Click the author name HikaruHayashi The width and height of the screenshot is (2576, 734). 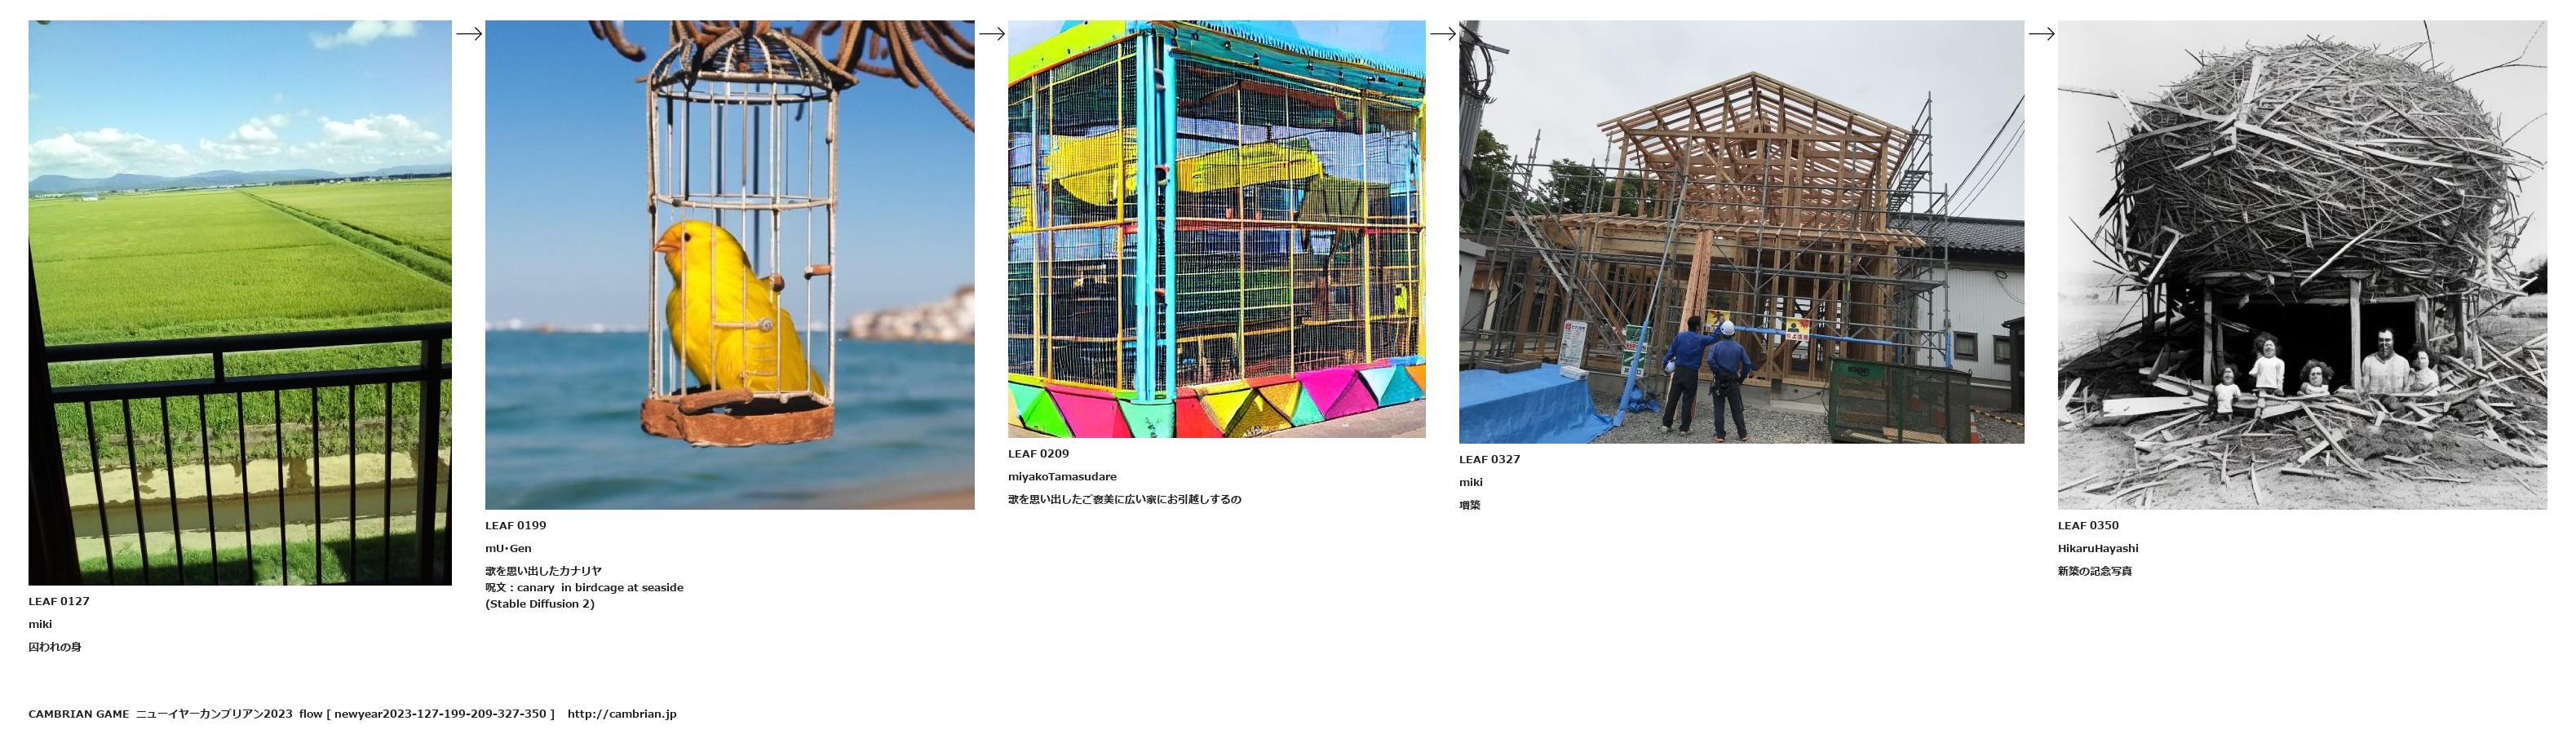coord(2098,548)
